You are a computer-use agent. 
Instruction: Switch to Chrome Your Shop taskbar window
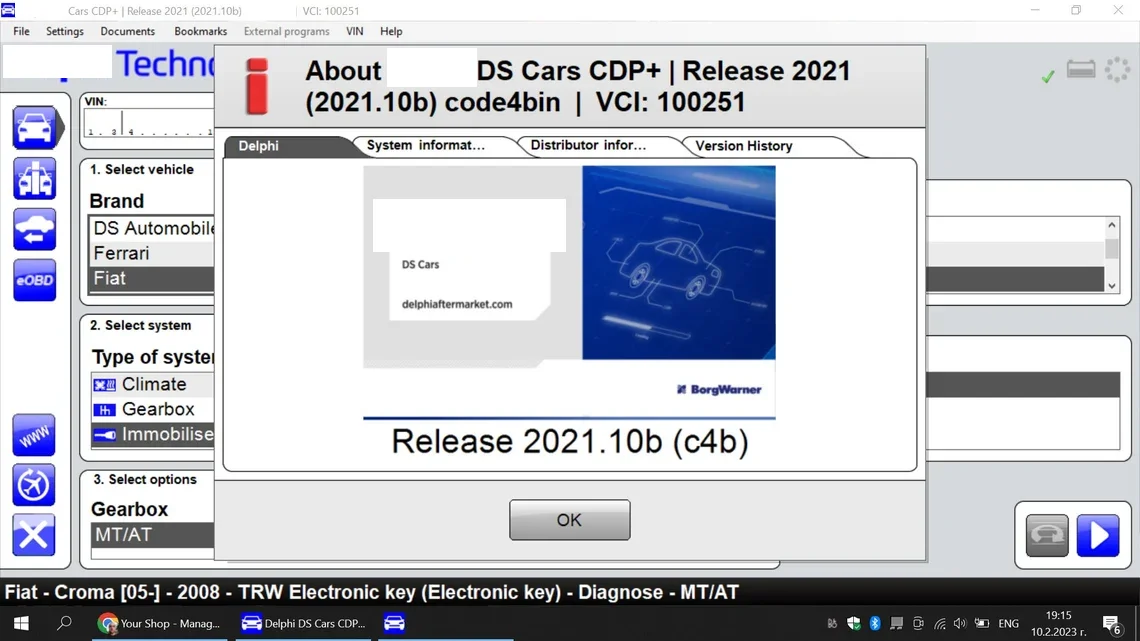click(159, 624)
